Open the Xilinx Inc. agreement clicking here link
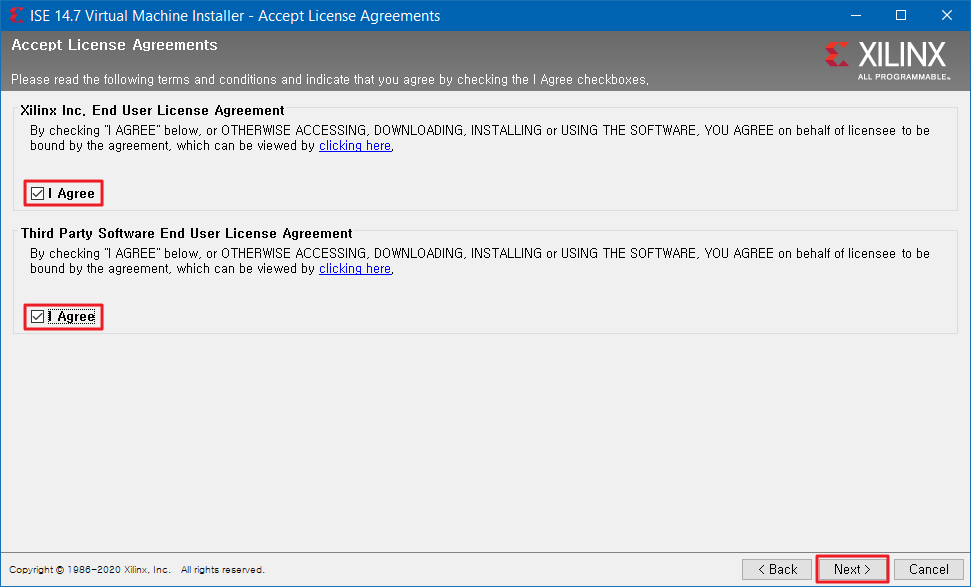This screenshot has height=587, width=971. (x=355, y=146)
